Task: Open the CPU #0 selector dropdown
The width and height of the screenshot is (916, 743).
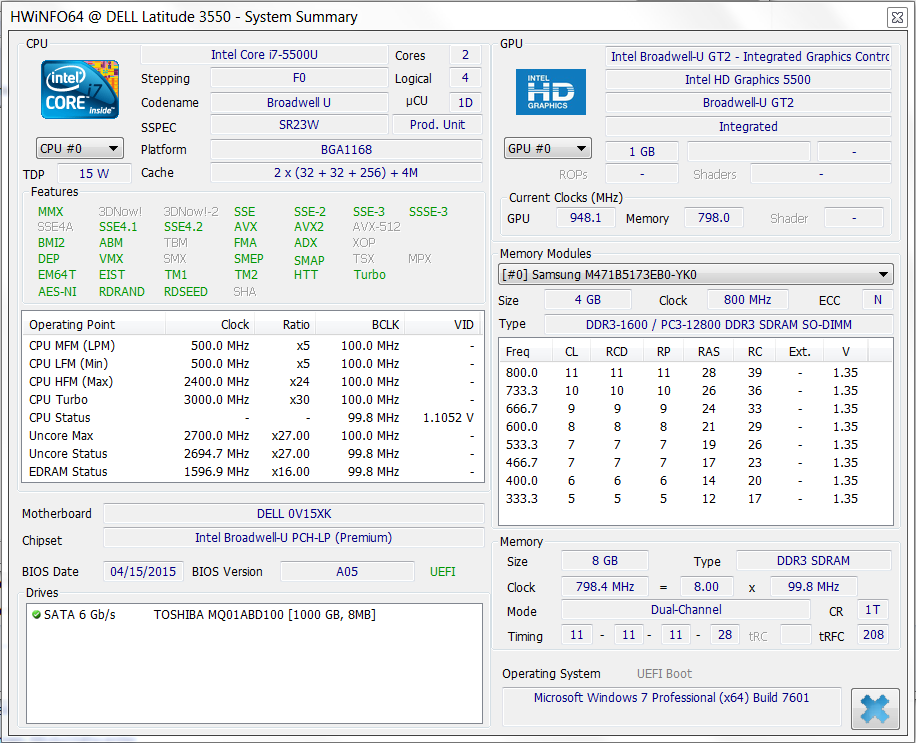Action: coord(79,148)
